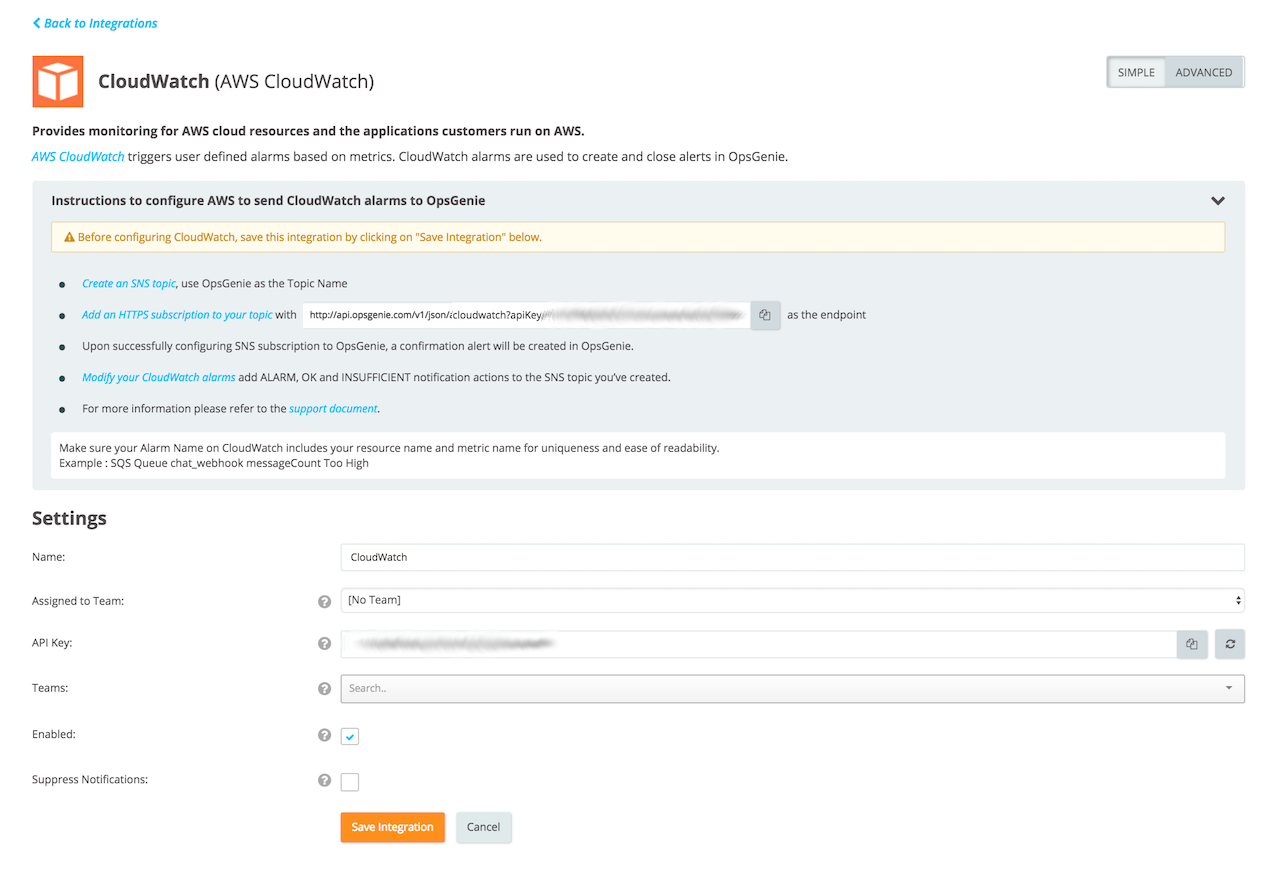
Task: Click the endpoint URL text field
Action: click(x=527, y=315)
